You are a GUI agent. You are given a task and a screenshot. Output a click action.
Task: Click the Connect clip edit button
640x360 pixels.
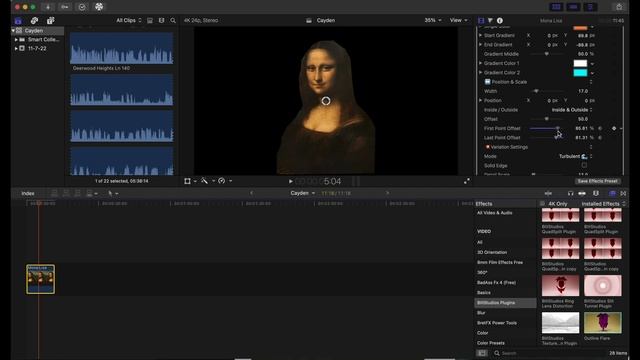[54, 193]
